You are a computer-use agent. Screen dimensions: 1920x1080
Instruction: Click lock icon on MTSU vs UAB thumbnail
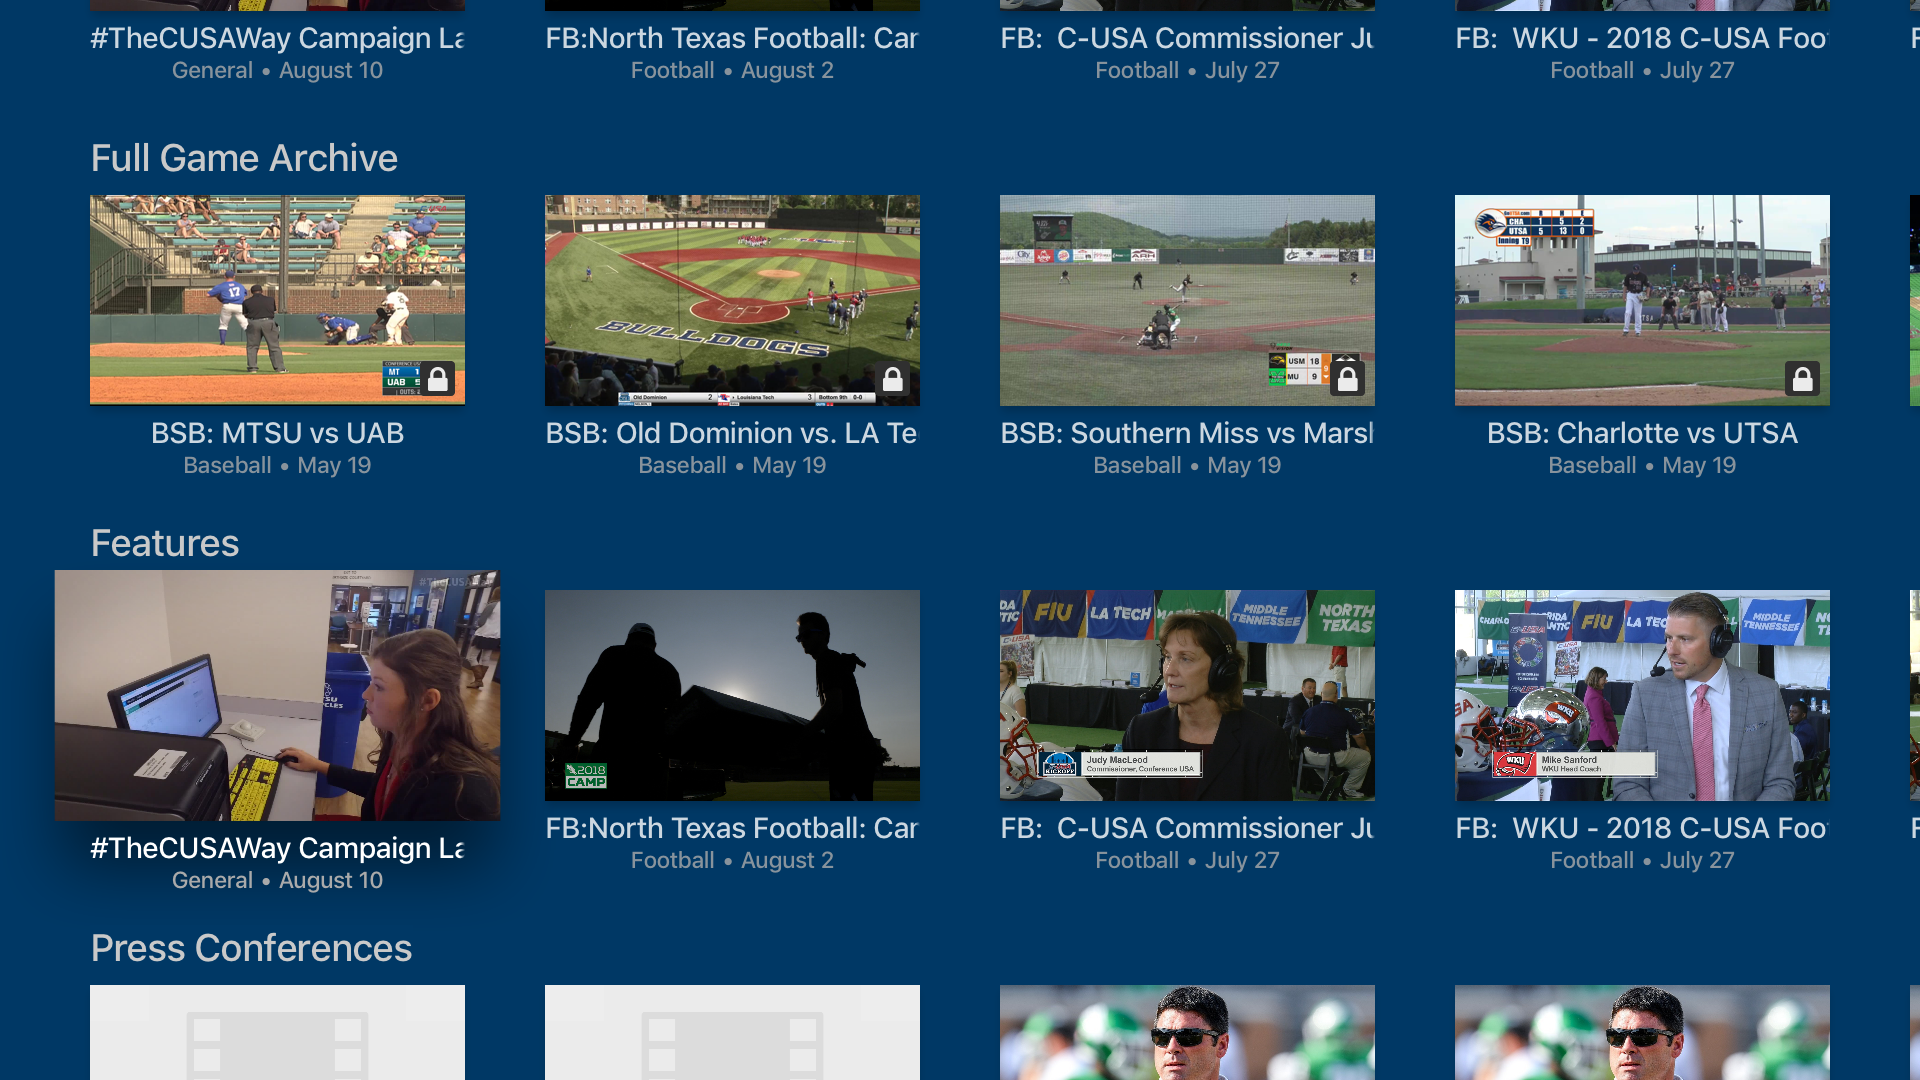tap(438, 379)
